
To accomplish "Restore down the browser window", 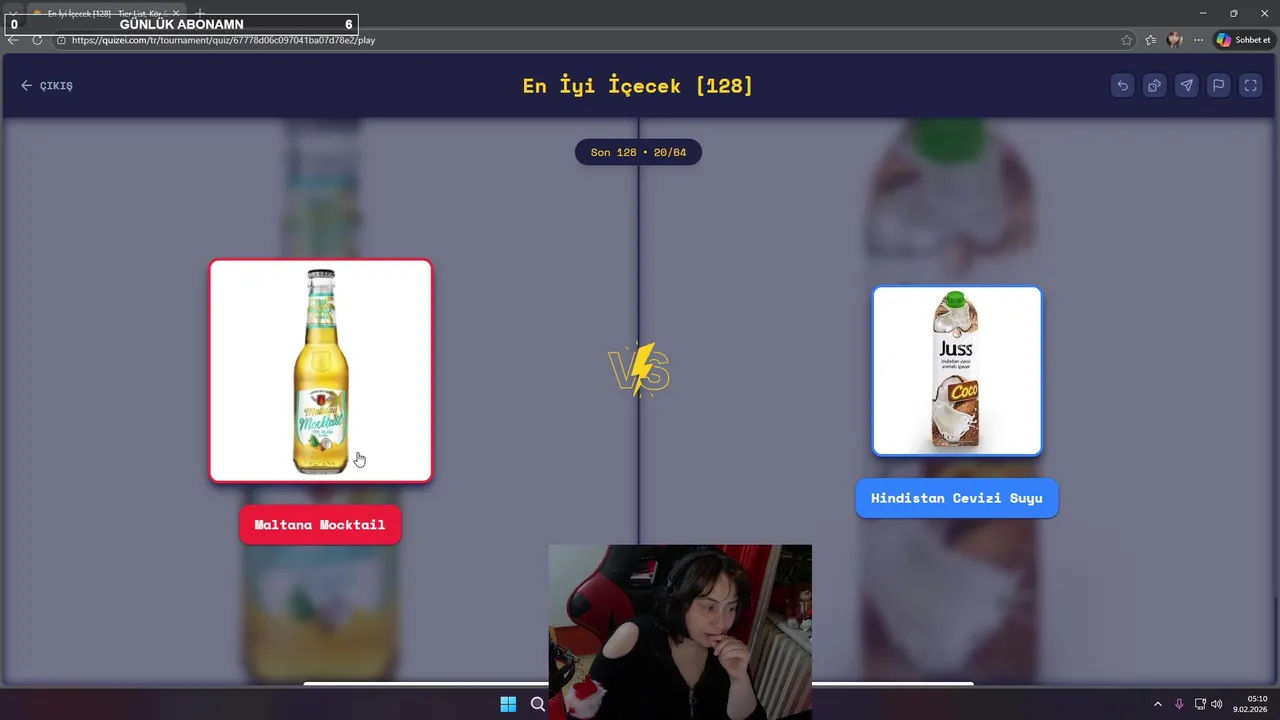I will [x=1233, y=13].
